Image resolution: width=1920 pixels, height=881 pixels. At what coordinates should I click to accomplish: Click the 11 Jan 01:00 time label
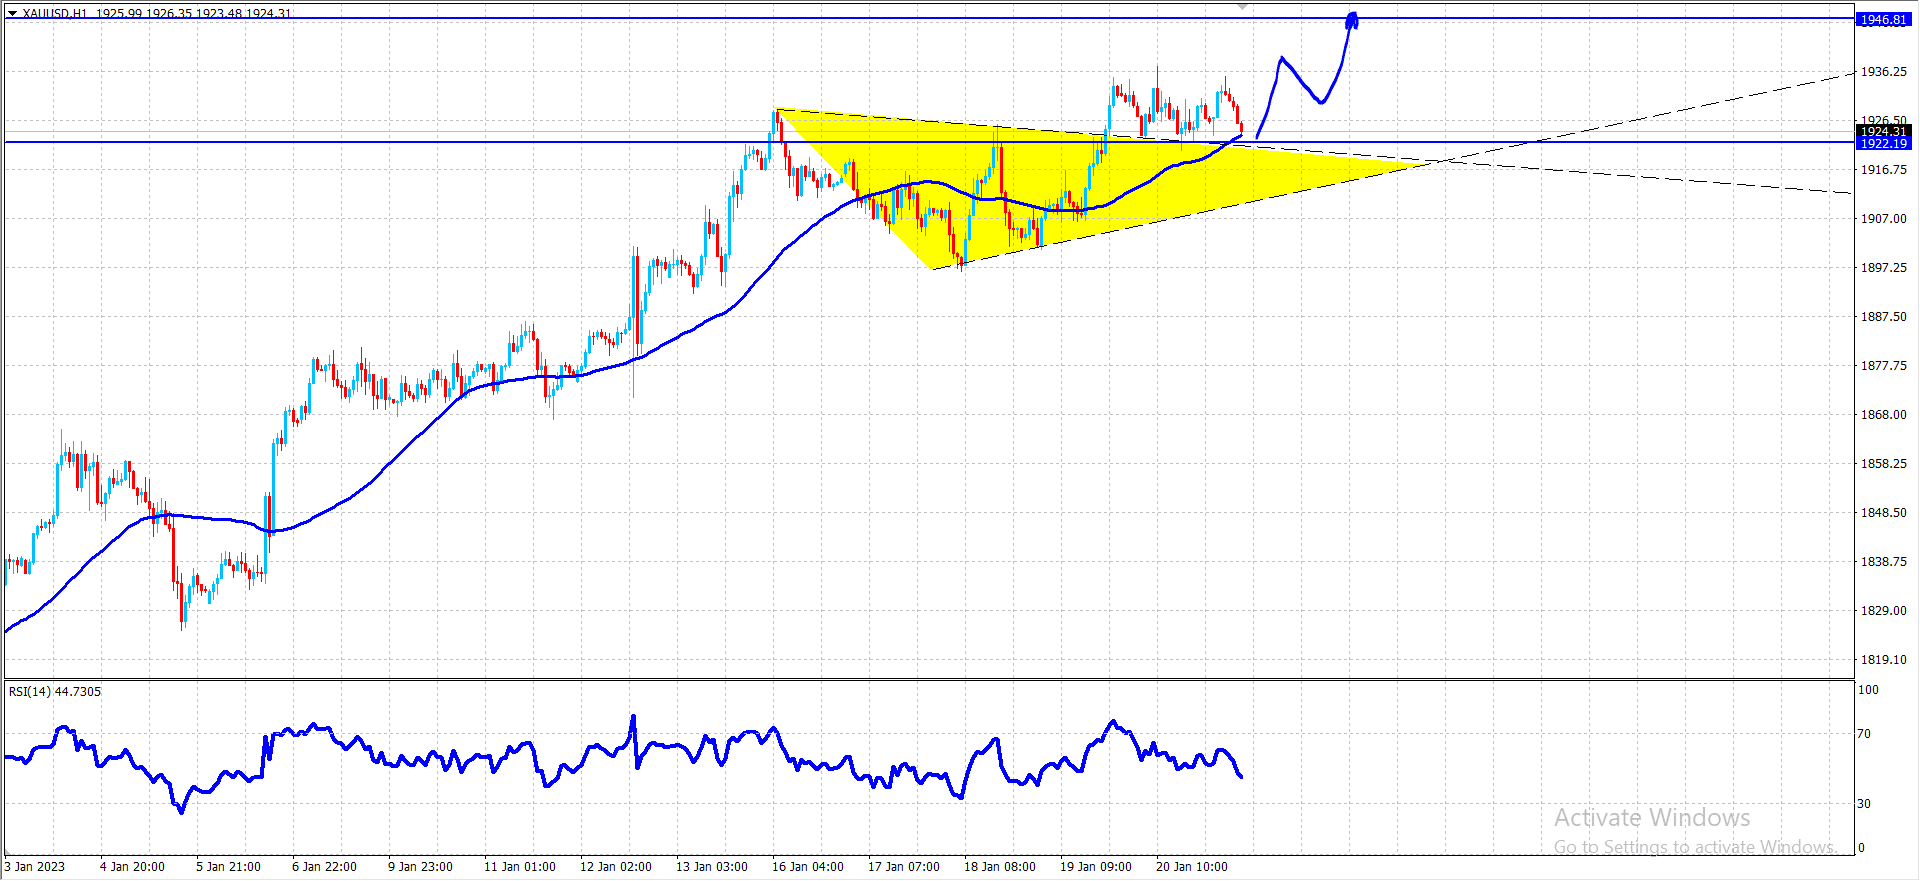pyautogui.click(x=519, y=866)
